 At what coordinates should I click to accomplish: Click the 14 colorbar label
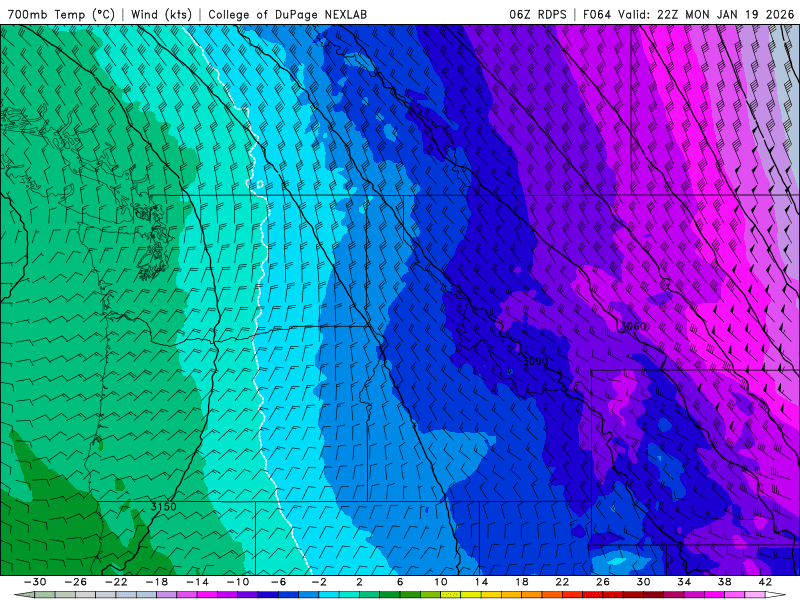481,582
